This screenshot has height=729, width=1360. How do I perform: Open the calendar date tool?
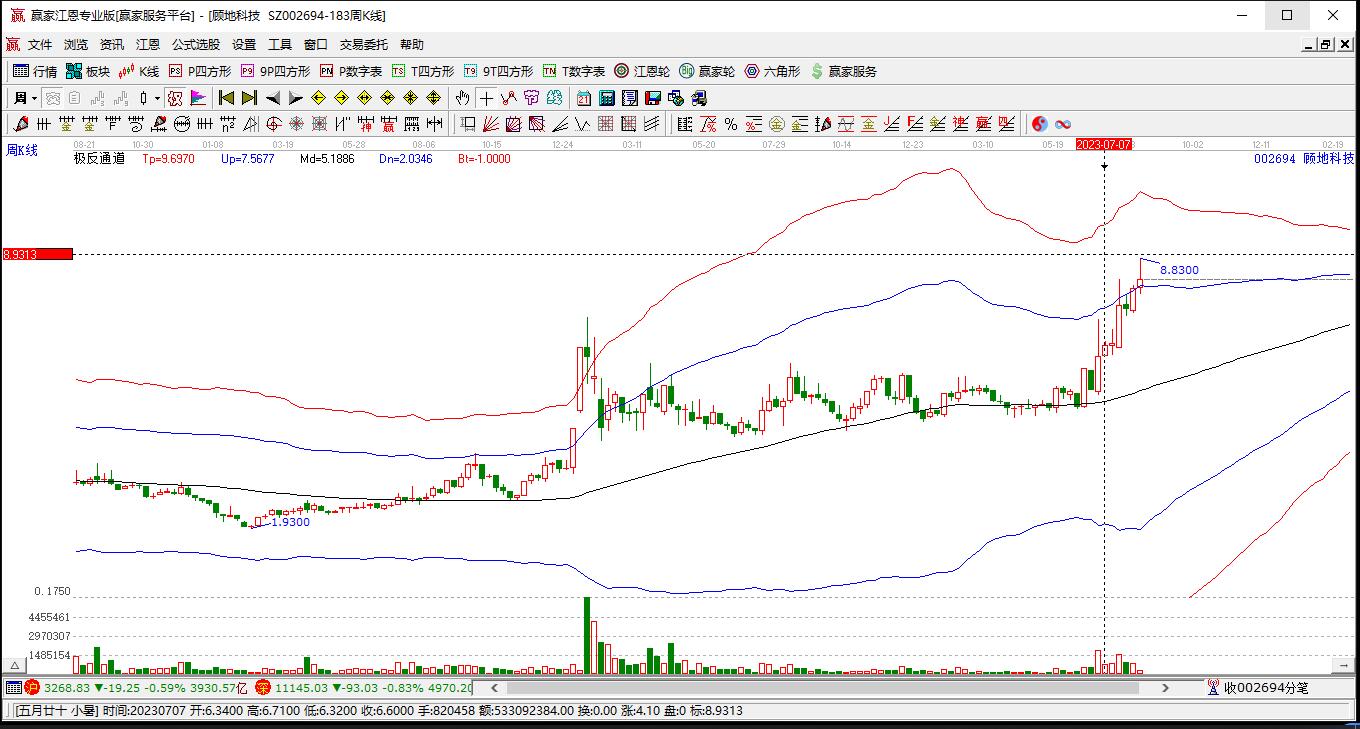[x=584, y=98]
